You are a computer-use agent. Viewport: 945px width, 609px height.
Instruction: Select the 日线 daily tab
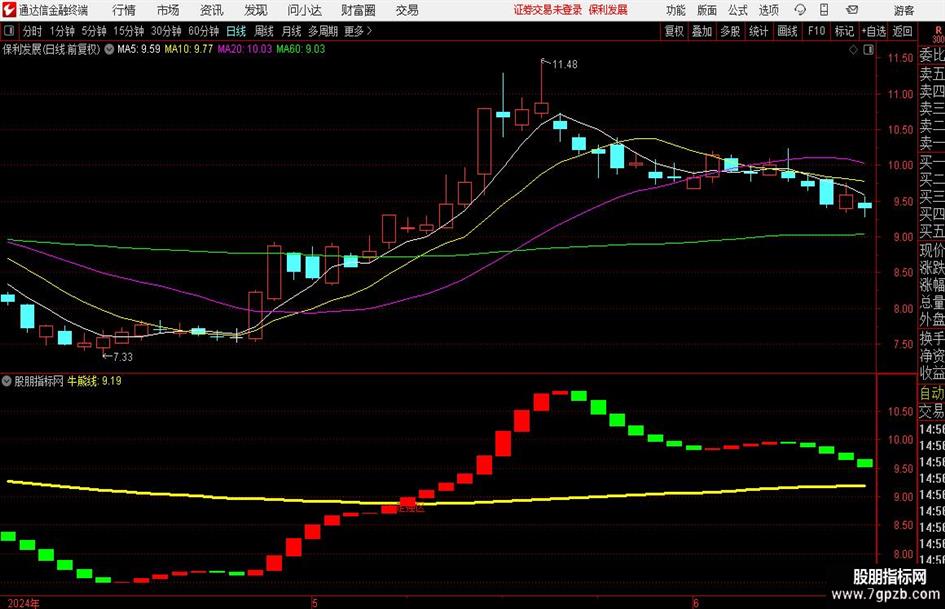[x=236, y=31]
